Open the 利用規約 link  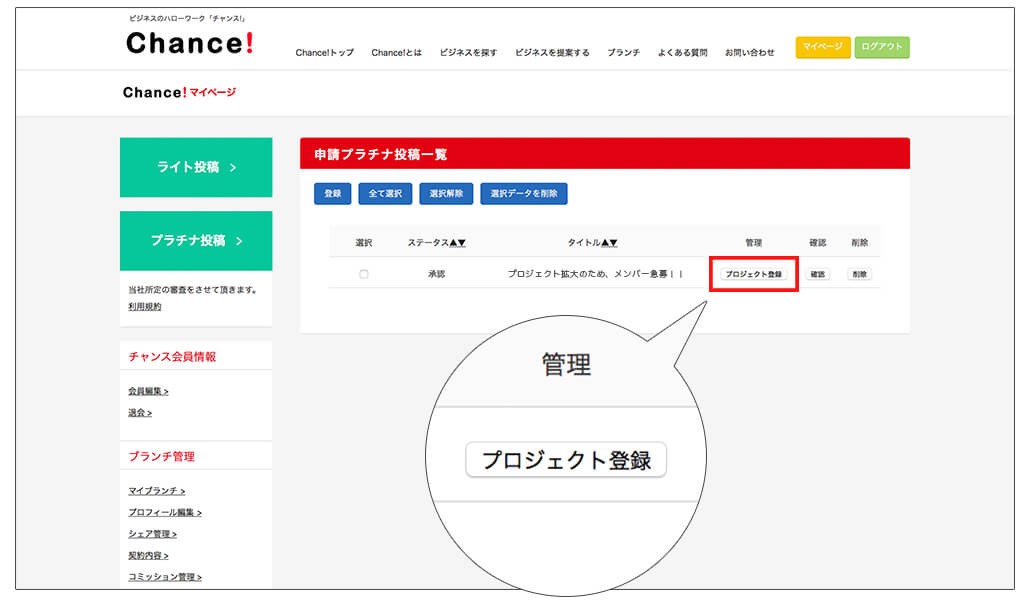tap(145, 307)
